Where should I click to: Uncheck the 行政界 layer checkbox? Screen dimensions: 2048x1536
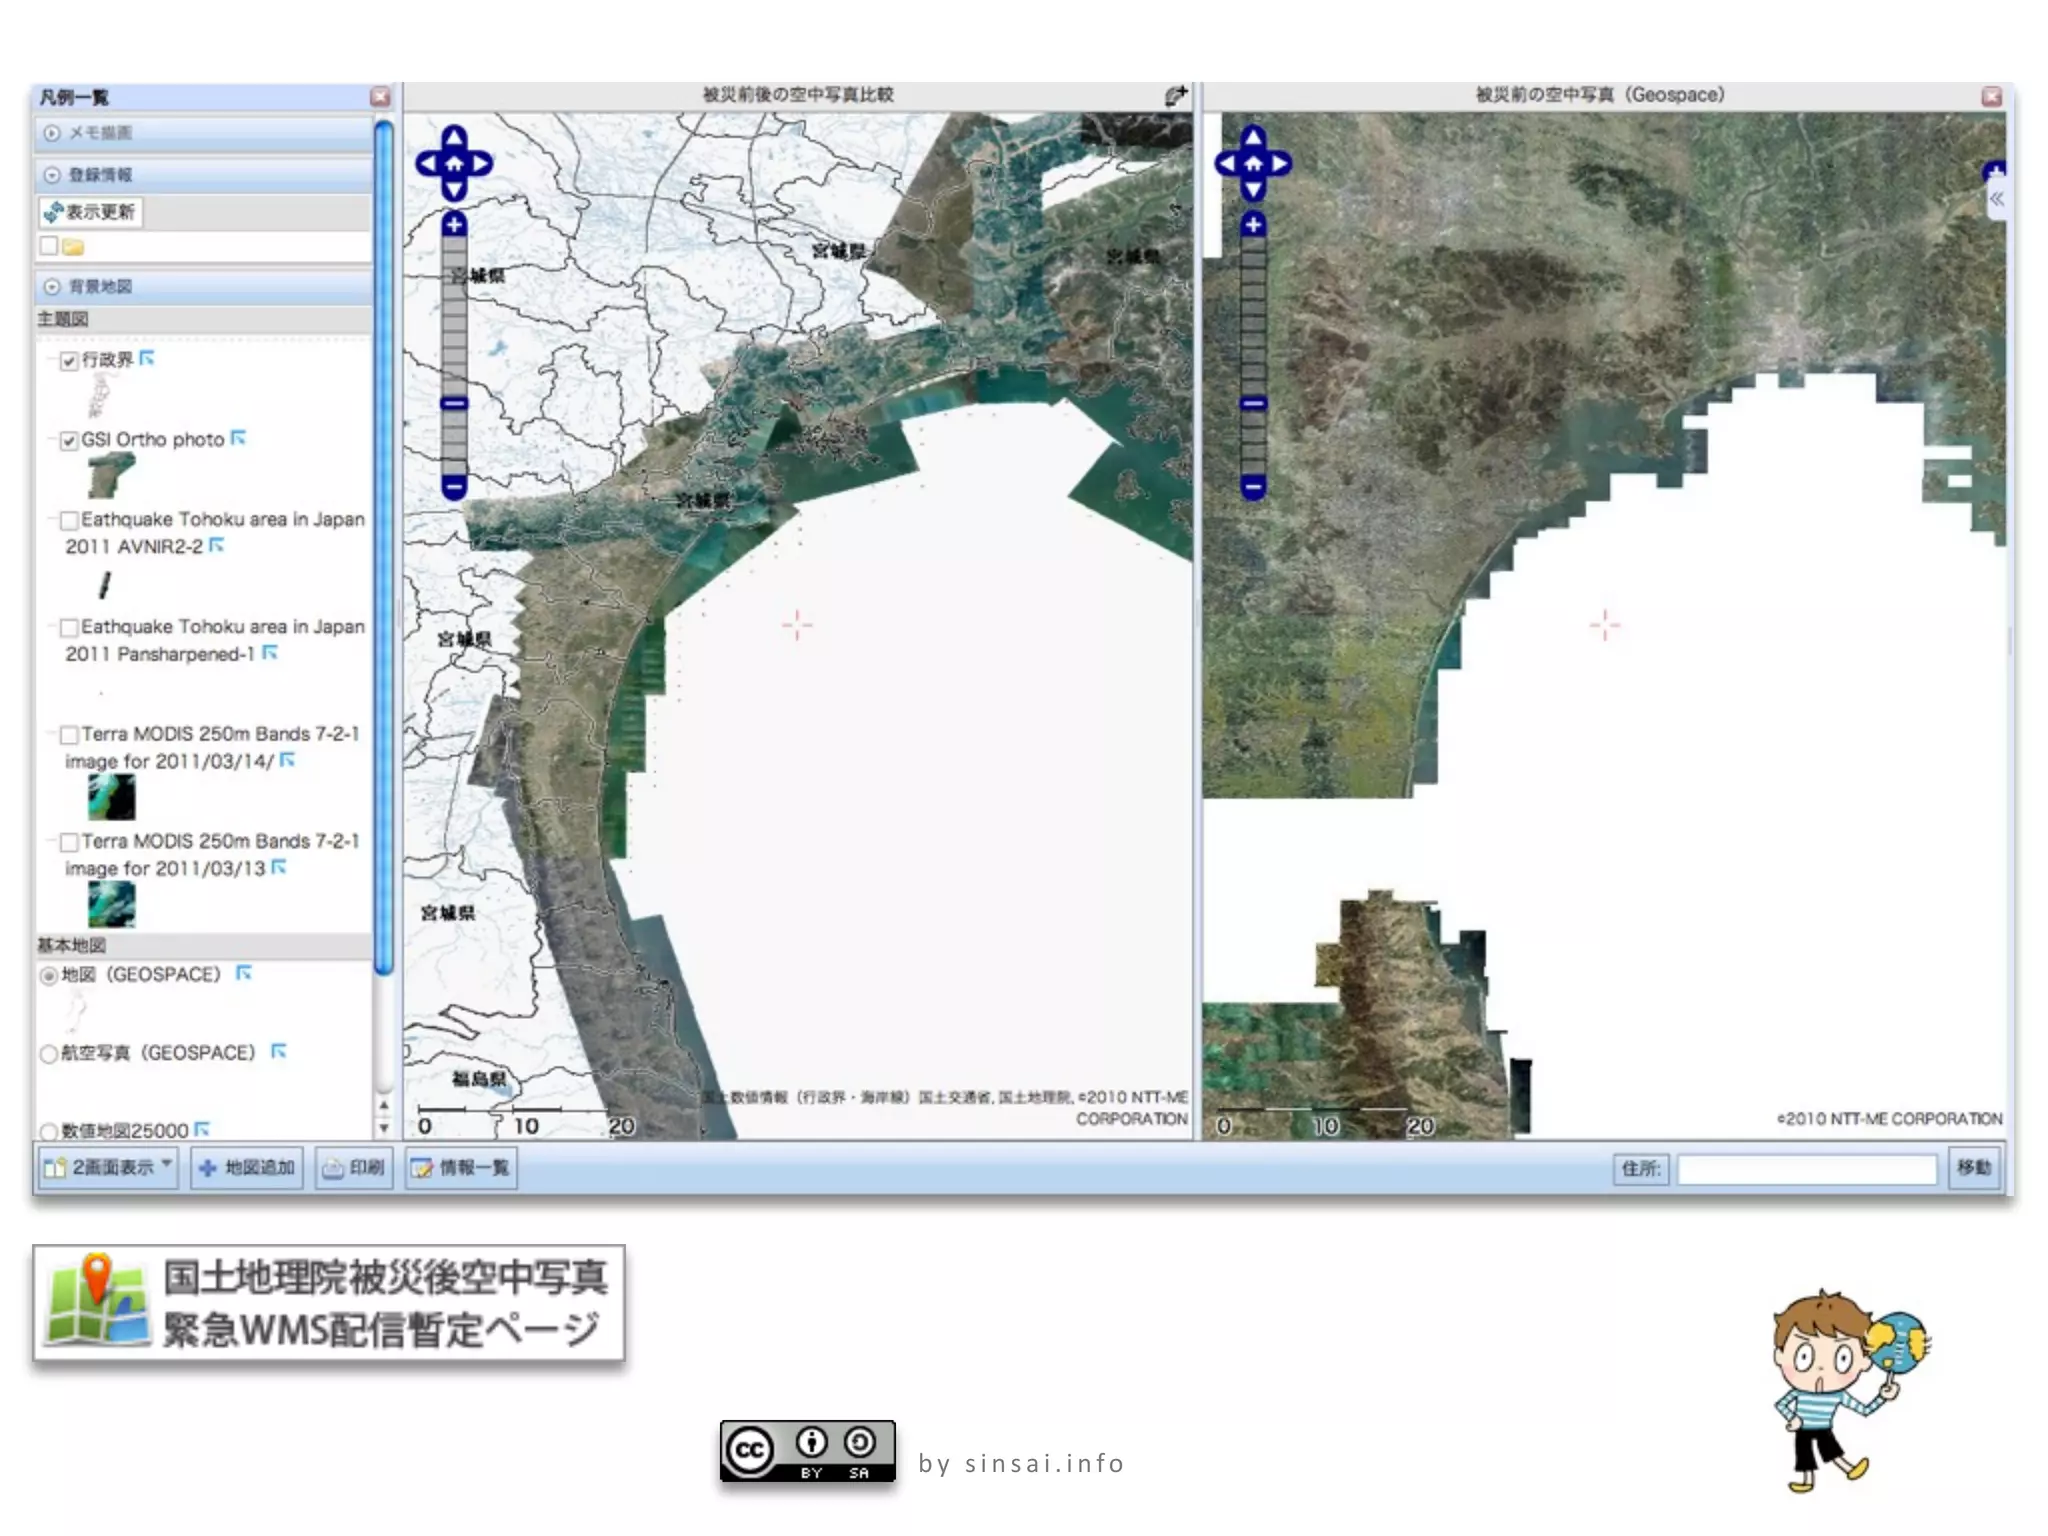[69, 361]
